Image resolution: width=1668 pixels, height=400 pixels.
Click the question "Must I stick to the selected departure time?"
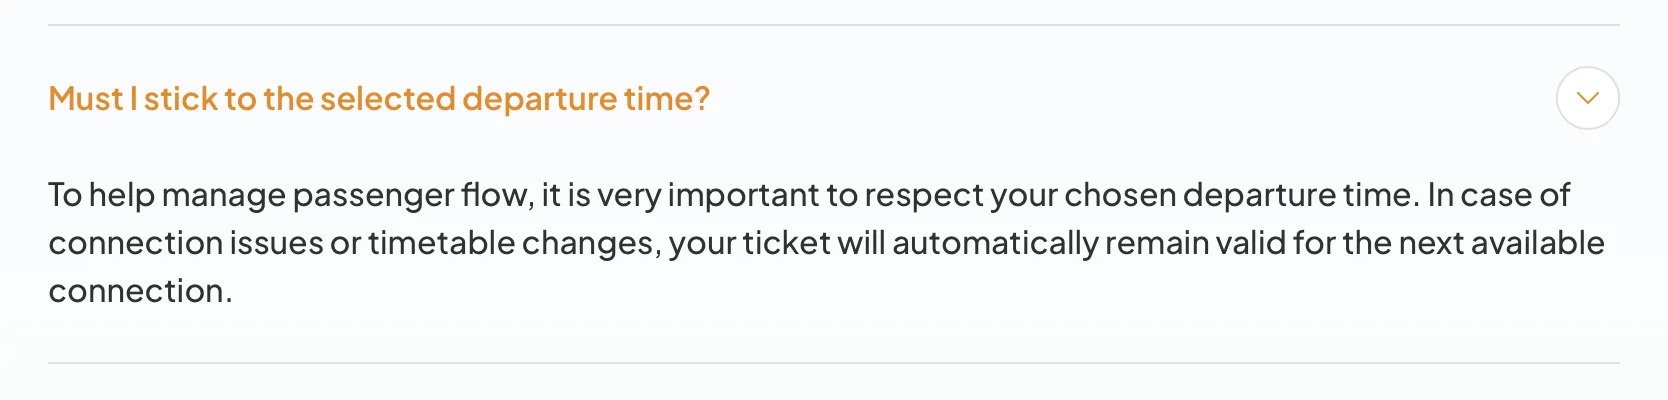379,99
